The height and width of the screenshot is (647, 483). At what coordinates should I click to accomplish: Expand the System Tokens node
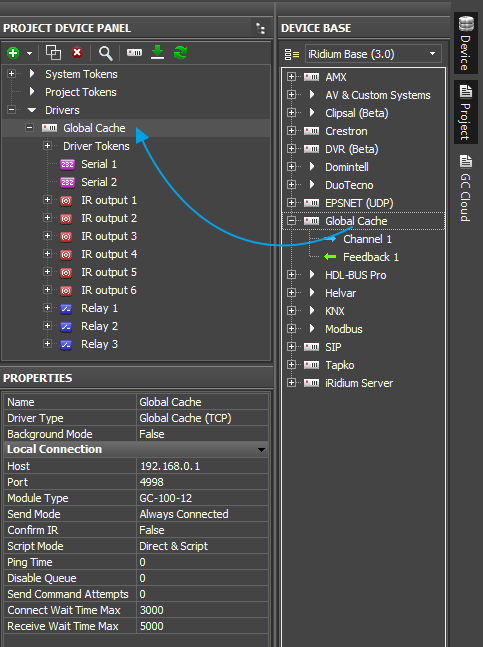11,74
